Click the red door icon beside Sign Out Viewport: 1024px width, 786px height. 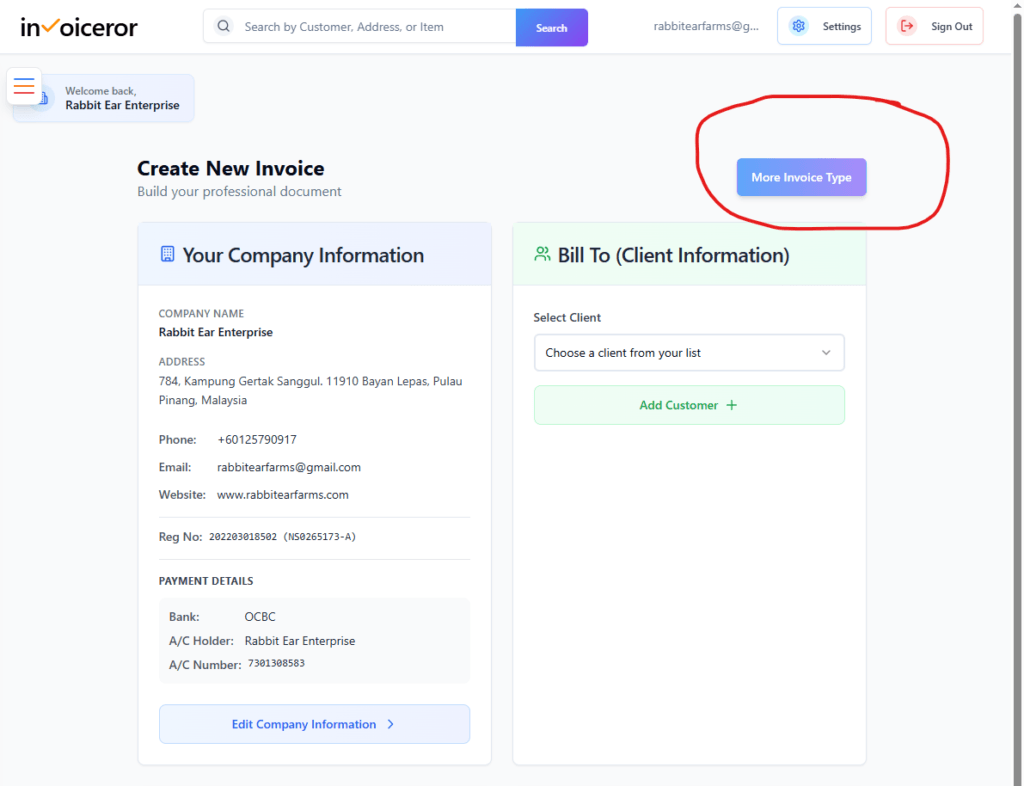[907, 26]
